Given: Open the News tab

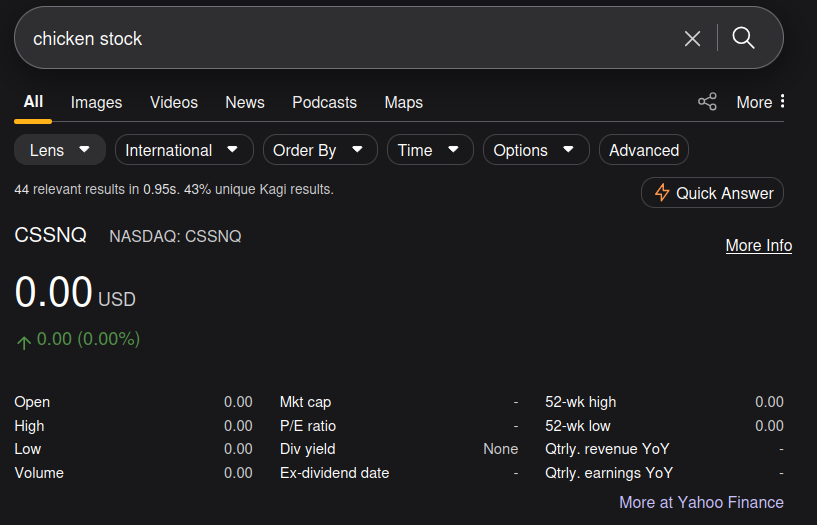Looking at the screenshot, I should pyautogui.click(x=245, y=102).
